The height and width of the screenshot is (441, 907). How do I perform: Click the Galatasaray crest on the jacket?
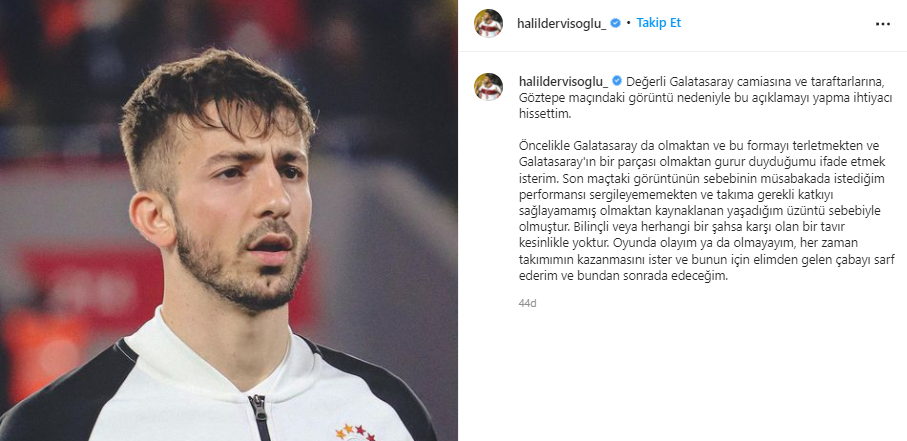click(x=355, y=432)
